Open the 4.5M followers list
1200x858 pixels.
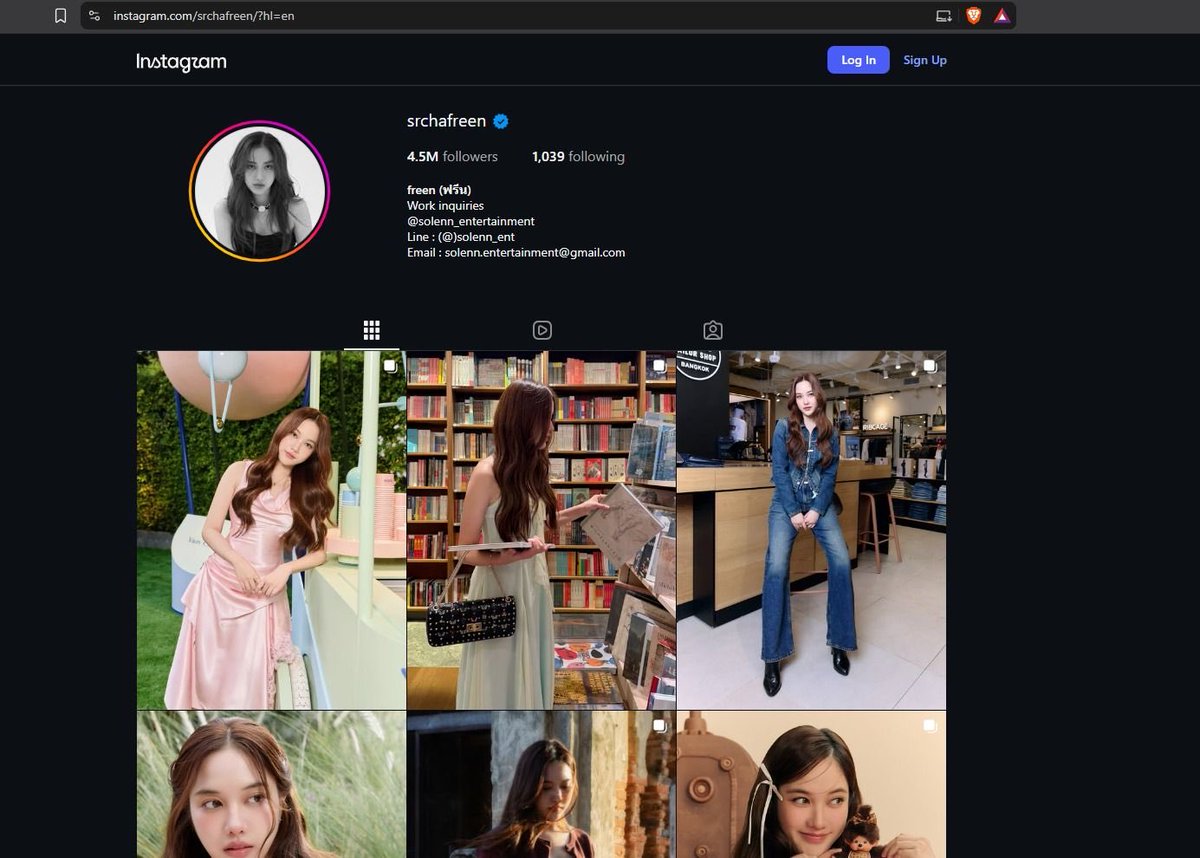click(x=452, y=157)
